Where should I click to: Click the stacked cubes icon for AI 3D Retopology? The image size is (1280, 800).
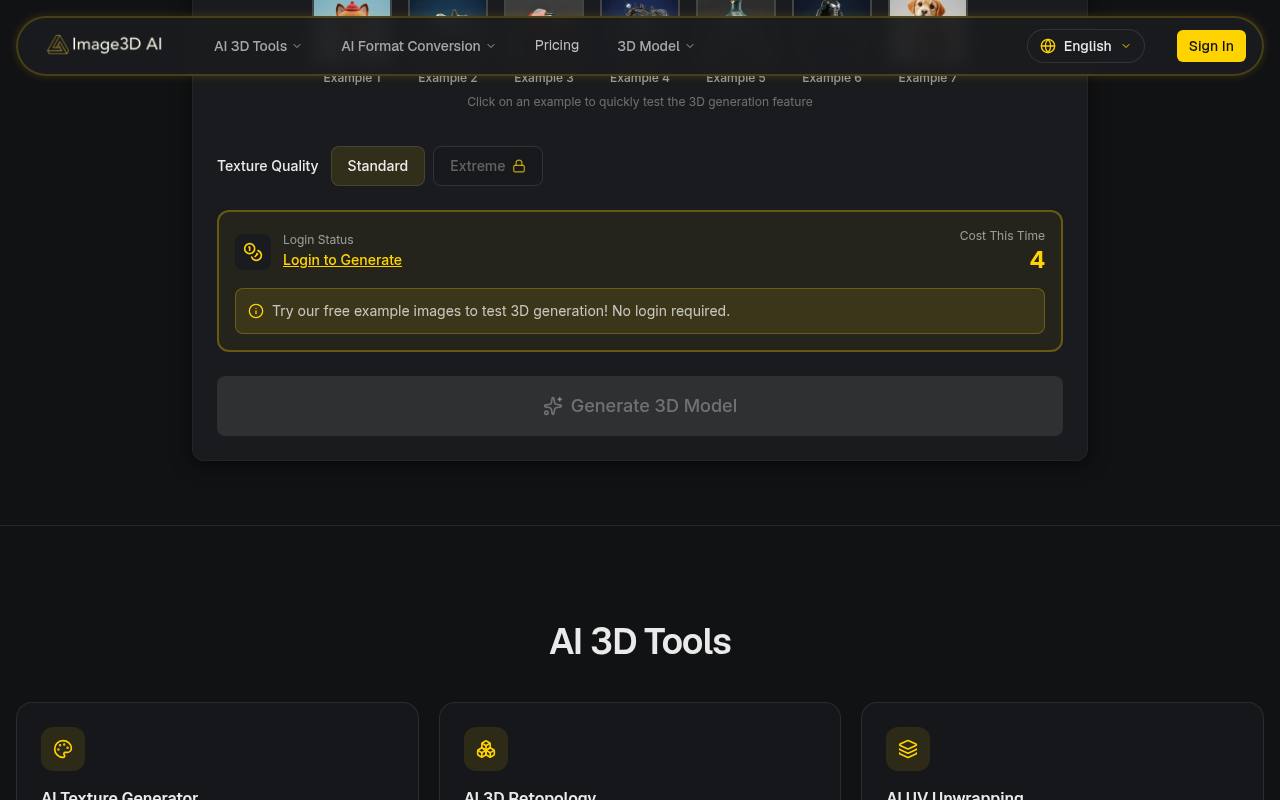click(x=486, y=749)
